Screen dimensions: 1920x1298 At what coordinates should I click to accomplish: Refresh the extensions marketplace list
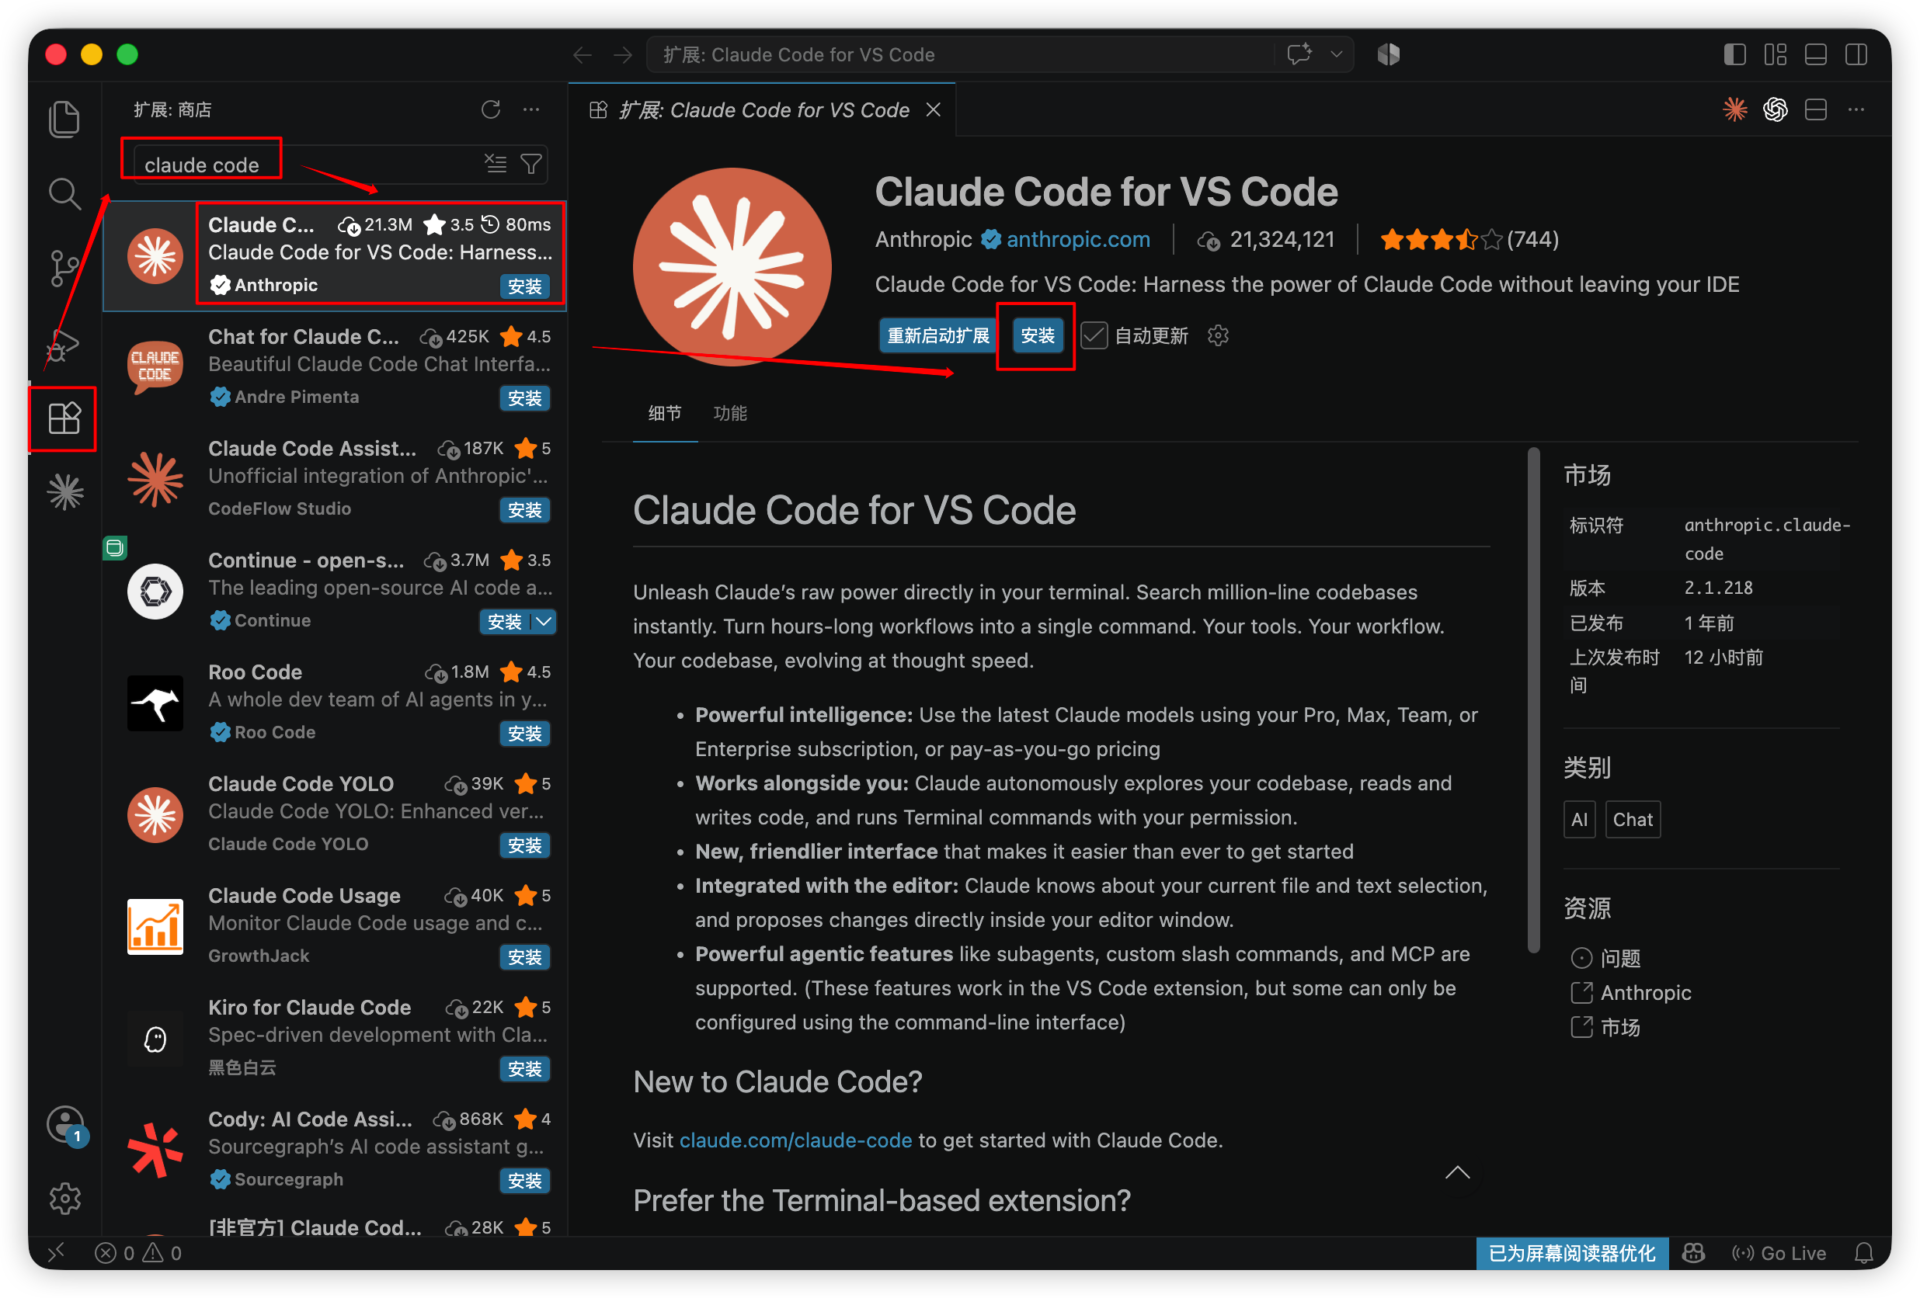[x=490, y=110]
